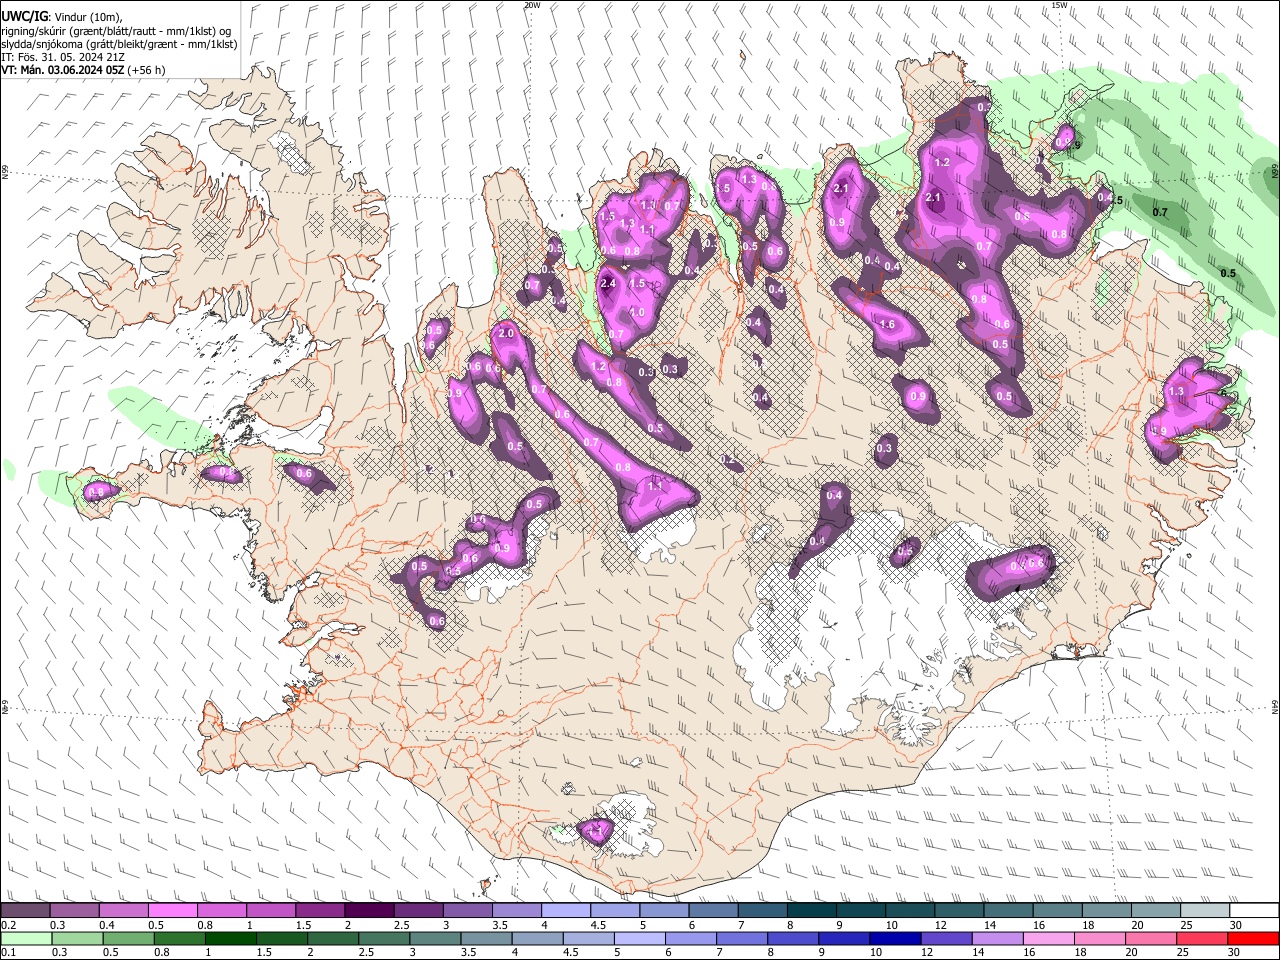Pick upper legend swatch starting at 1.5
The width and height of the screenshot is (1280, 960).
point(320,911)
